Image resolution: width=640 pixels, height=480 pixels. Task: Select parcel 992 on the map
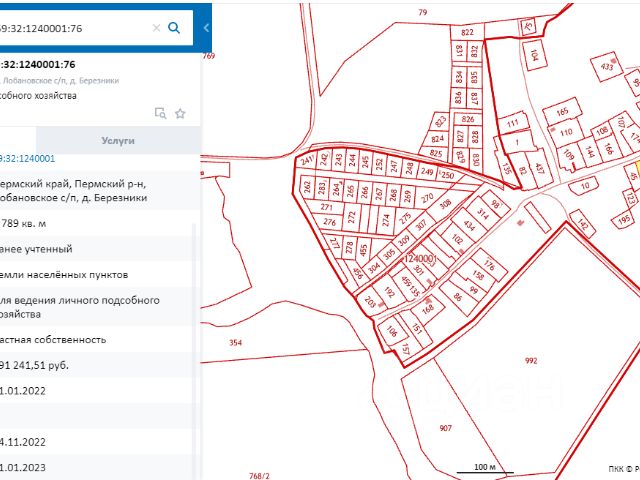(x=530, y=360)
